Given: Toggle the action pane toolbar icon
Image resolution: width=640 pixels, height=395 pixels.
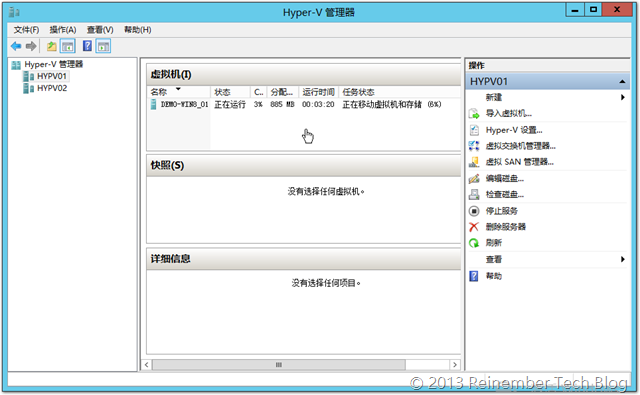Looking at the screenshot, I should (103, 46).
